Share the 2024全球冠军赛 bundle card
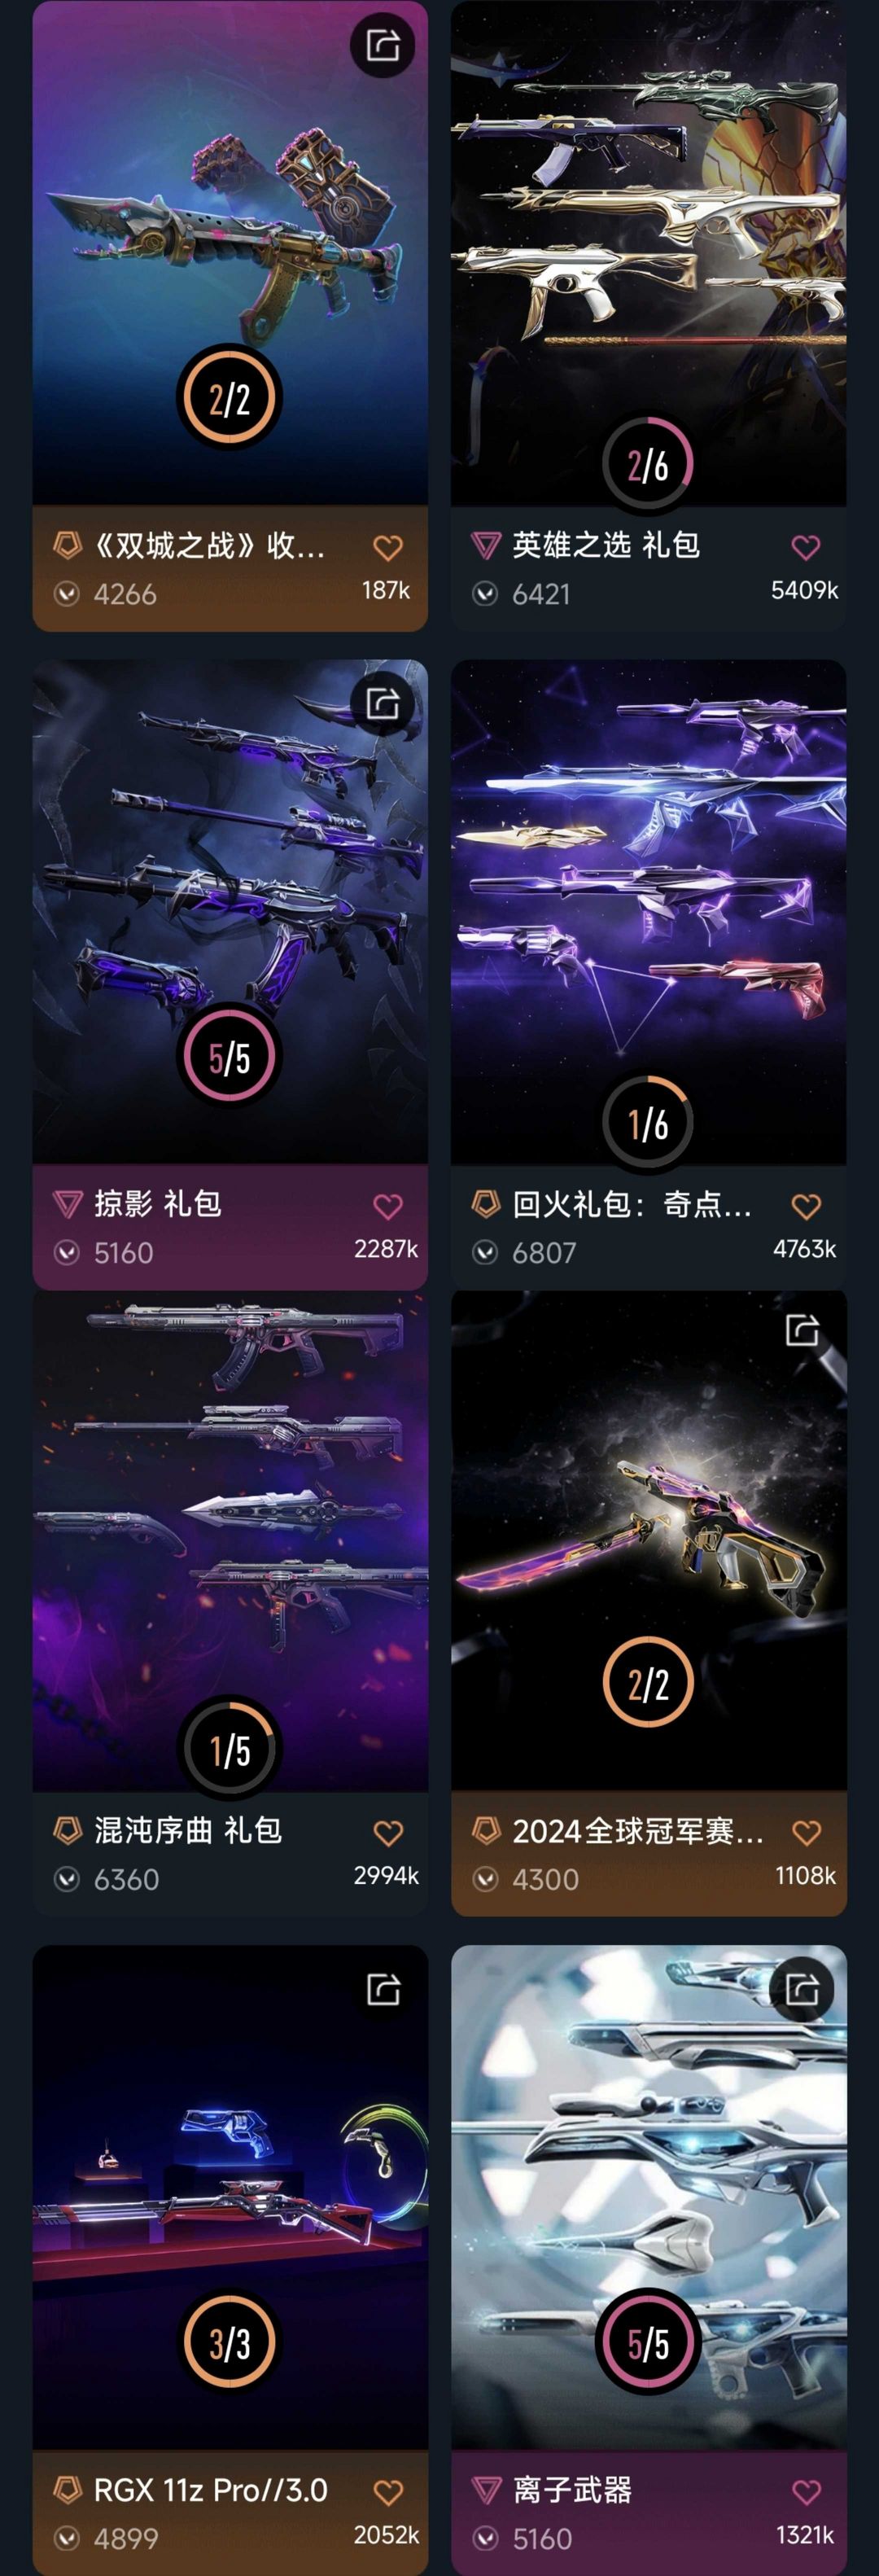Image resolution: width=879 pixels, height=2576 pixels. click(802, 1330)
